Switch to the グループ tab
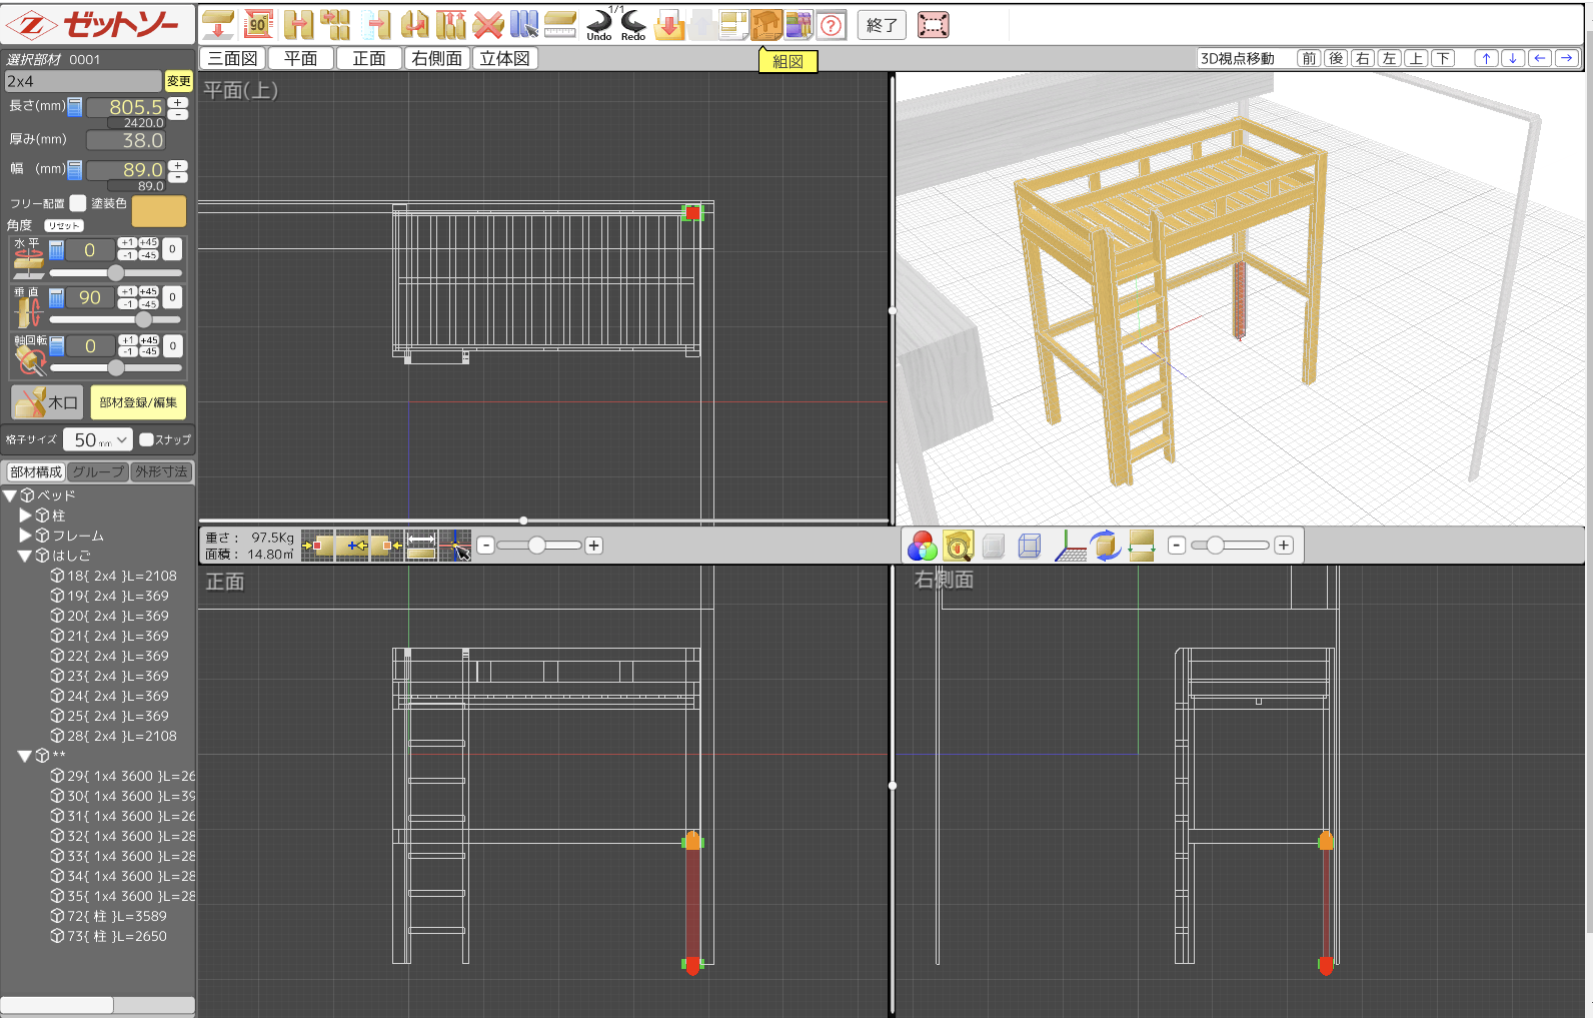Screen dimensions: 1593x1018 (x=98, y=472)
